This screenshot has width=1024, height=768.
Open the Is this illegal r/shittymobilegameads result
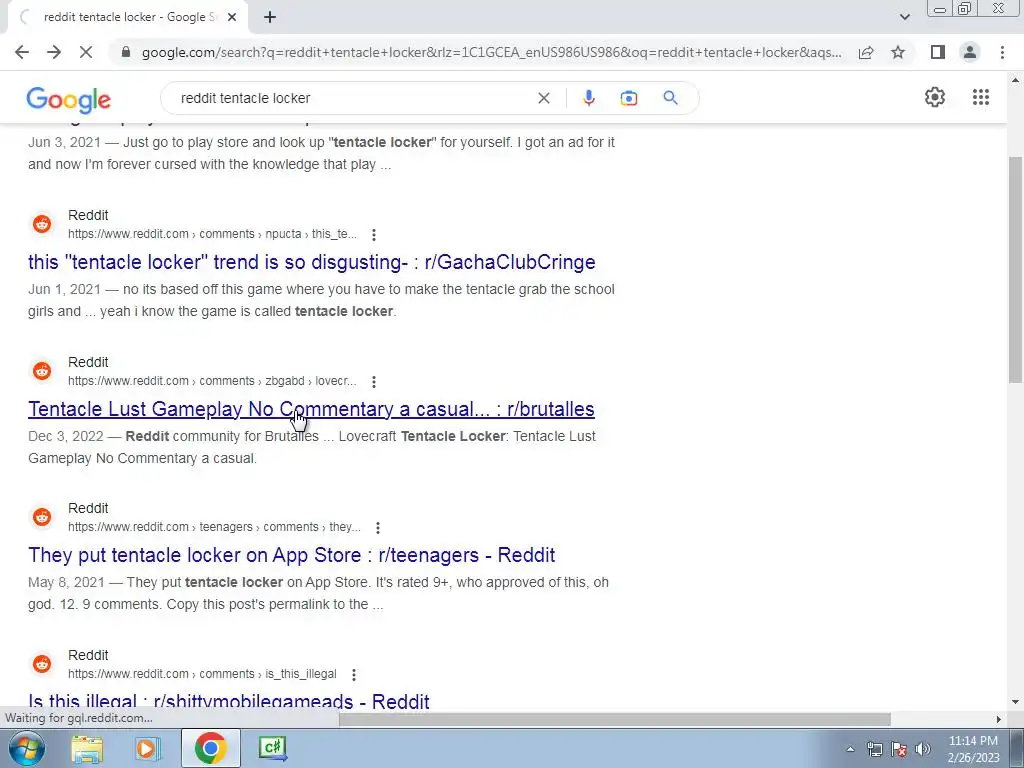(x=229, y=702)
